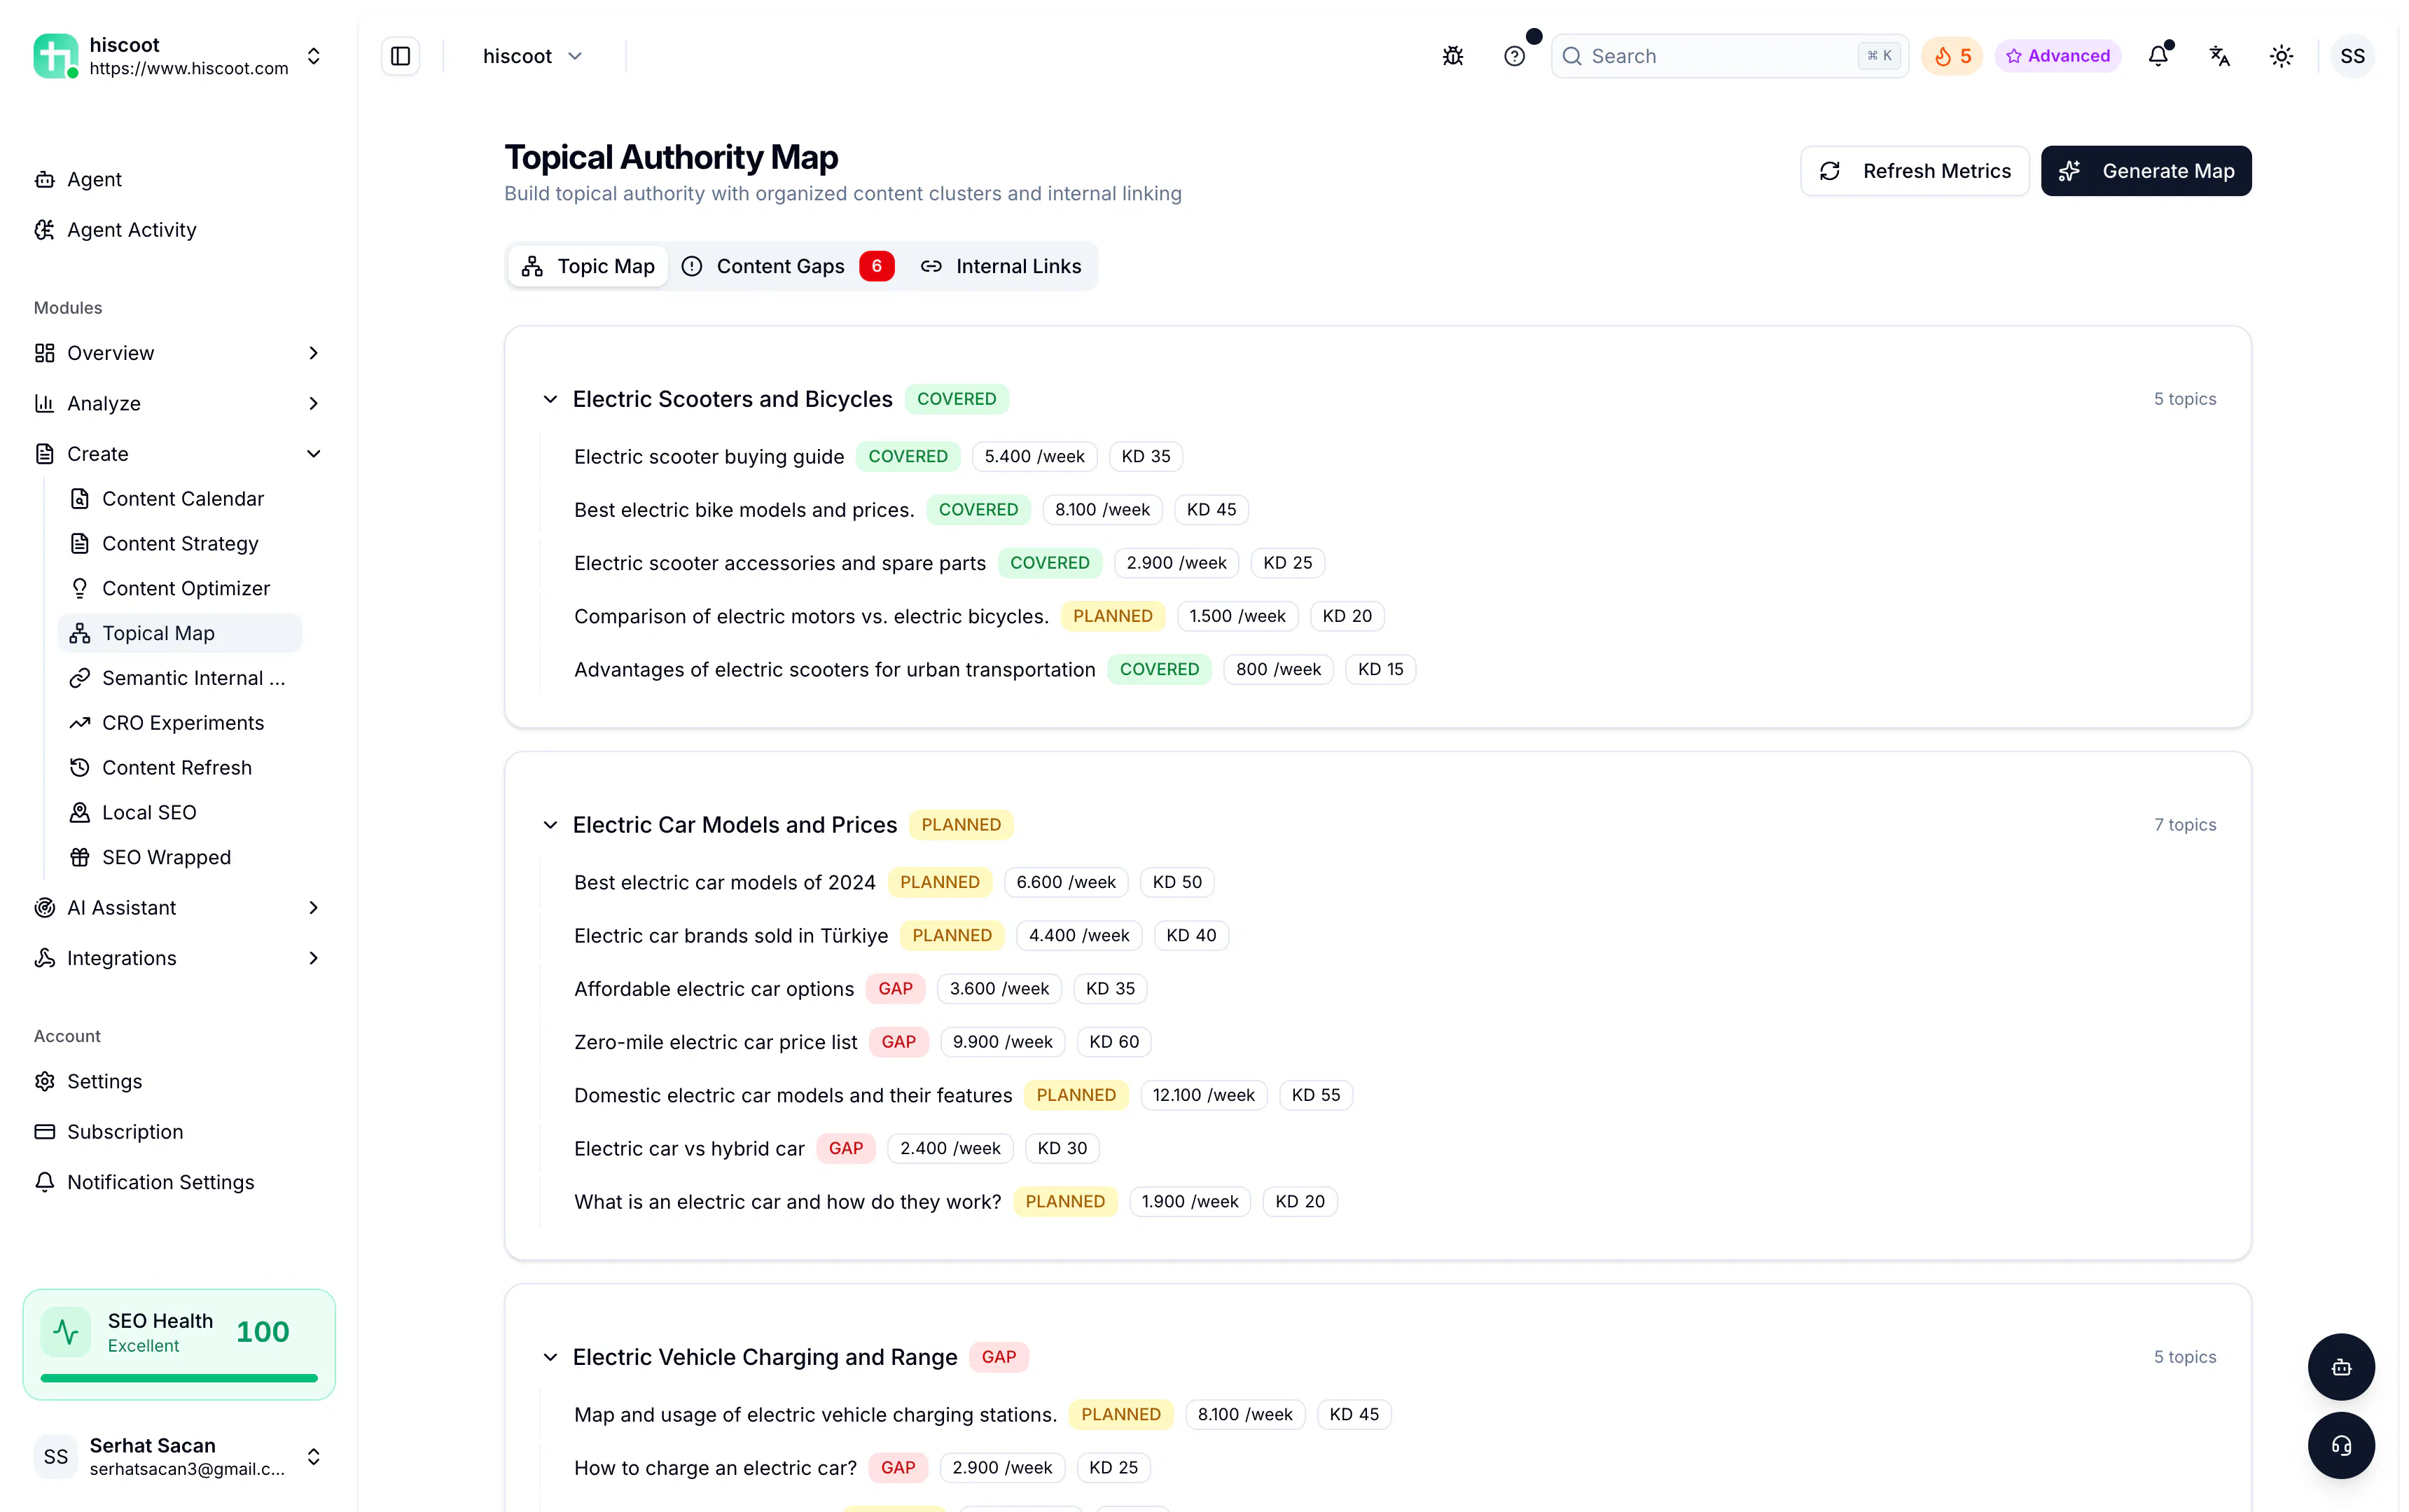Open the floating agent bot button

(2341, 1367)
